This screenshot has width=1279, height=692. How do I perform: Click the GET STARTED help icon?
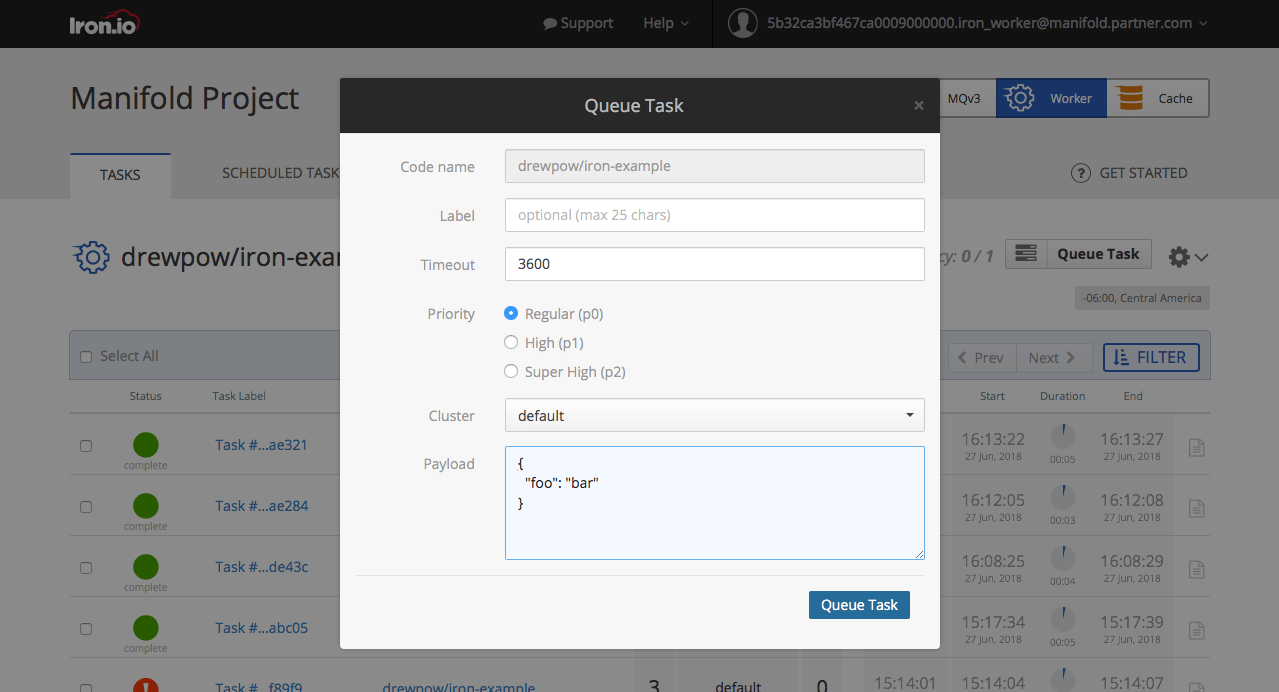[1080, 173]
